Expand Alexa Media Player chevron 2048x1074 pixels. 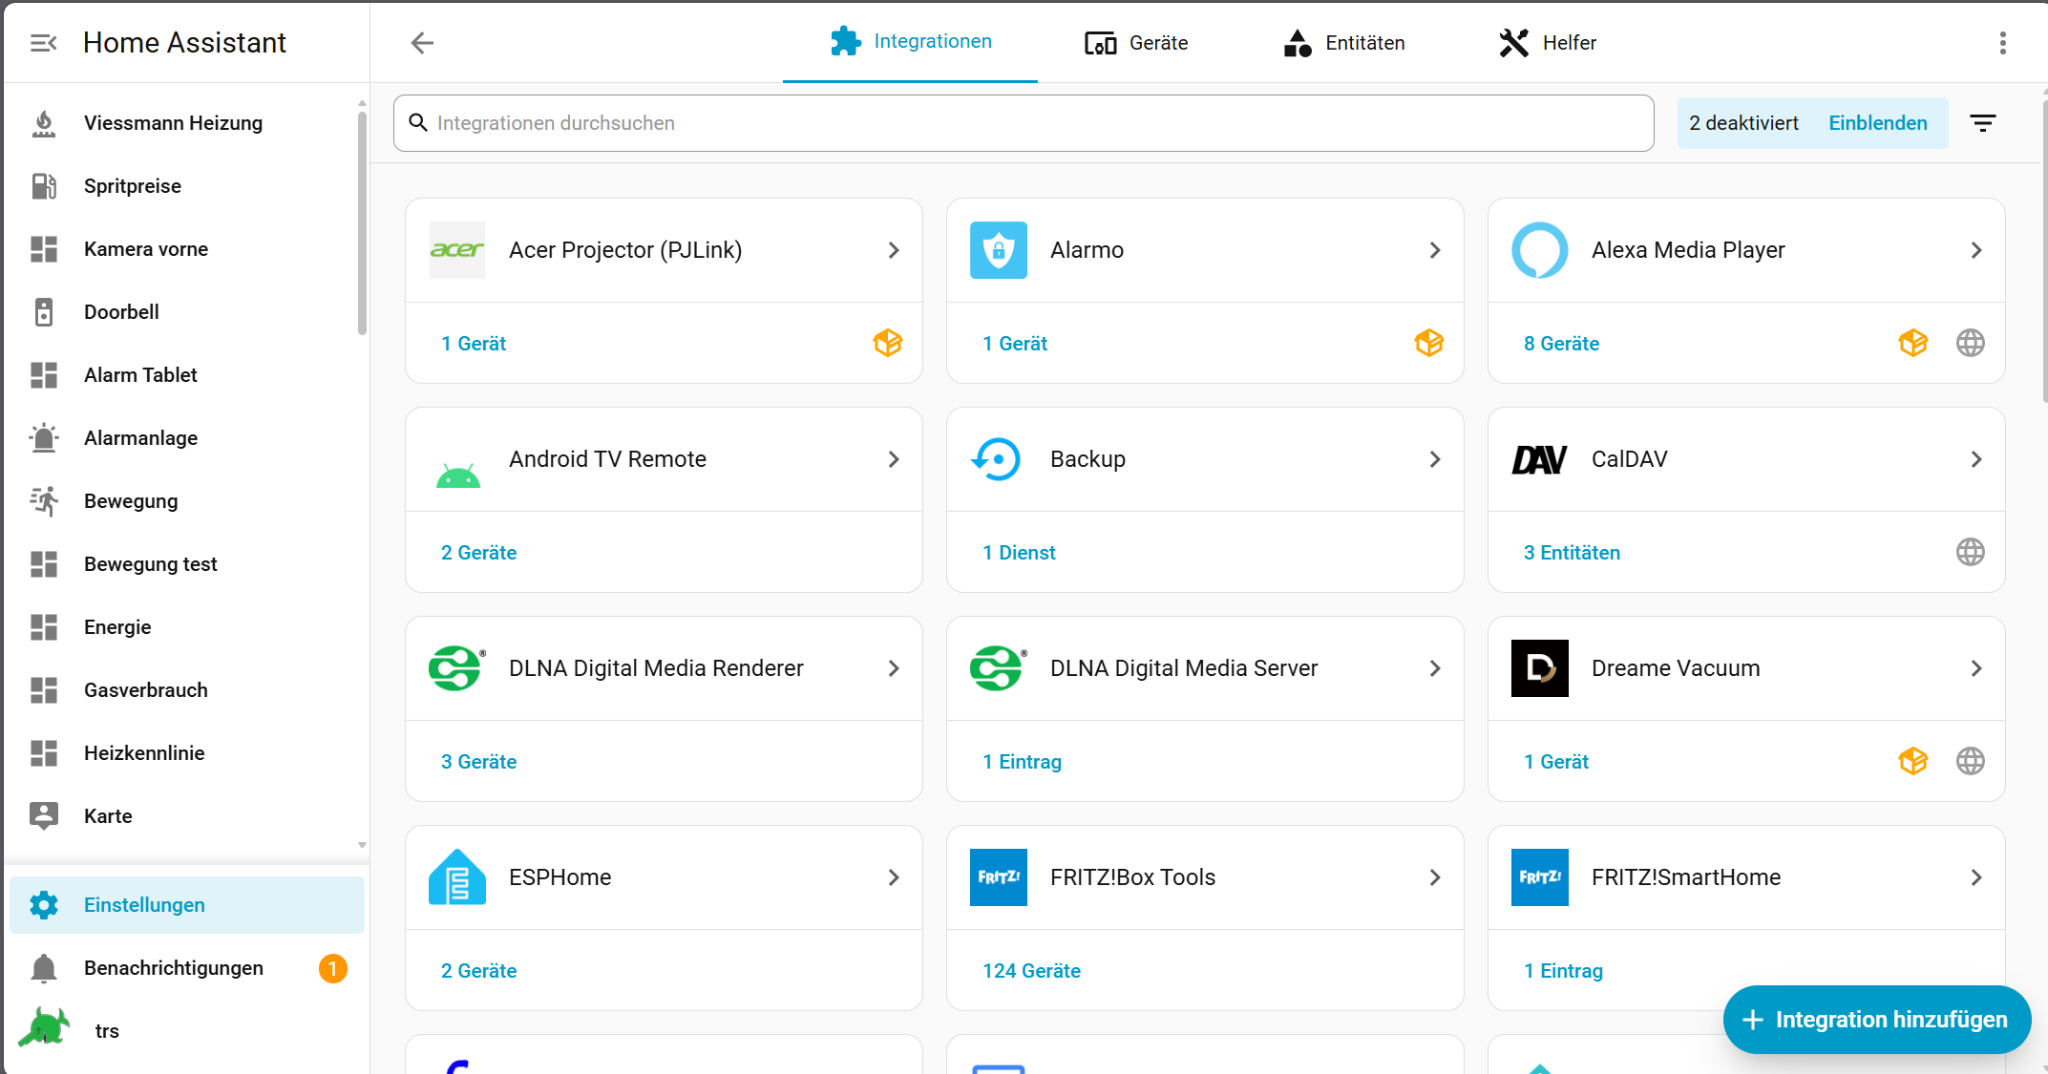pos(1976,250)
